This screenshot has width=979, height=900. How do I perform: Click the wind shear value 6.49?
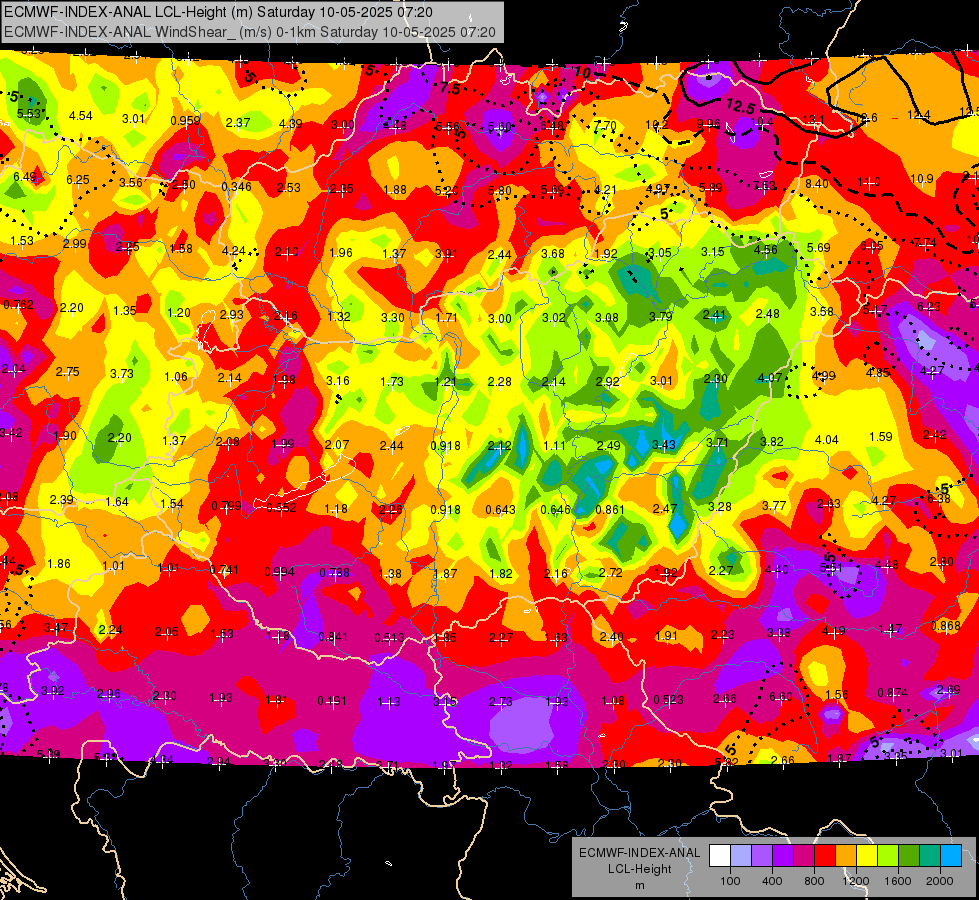[24, 177]
